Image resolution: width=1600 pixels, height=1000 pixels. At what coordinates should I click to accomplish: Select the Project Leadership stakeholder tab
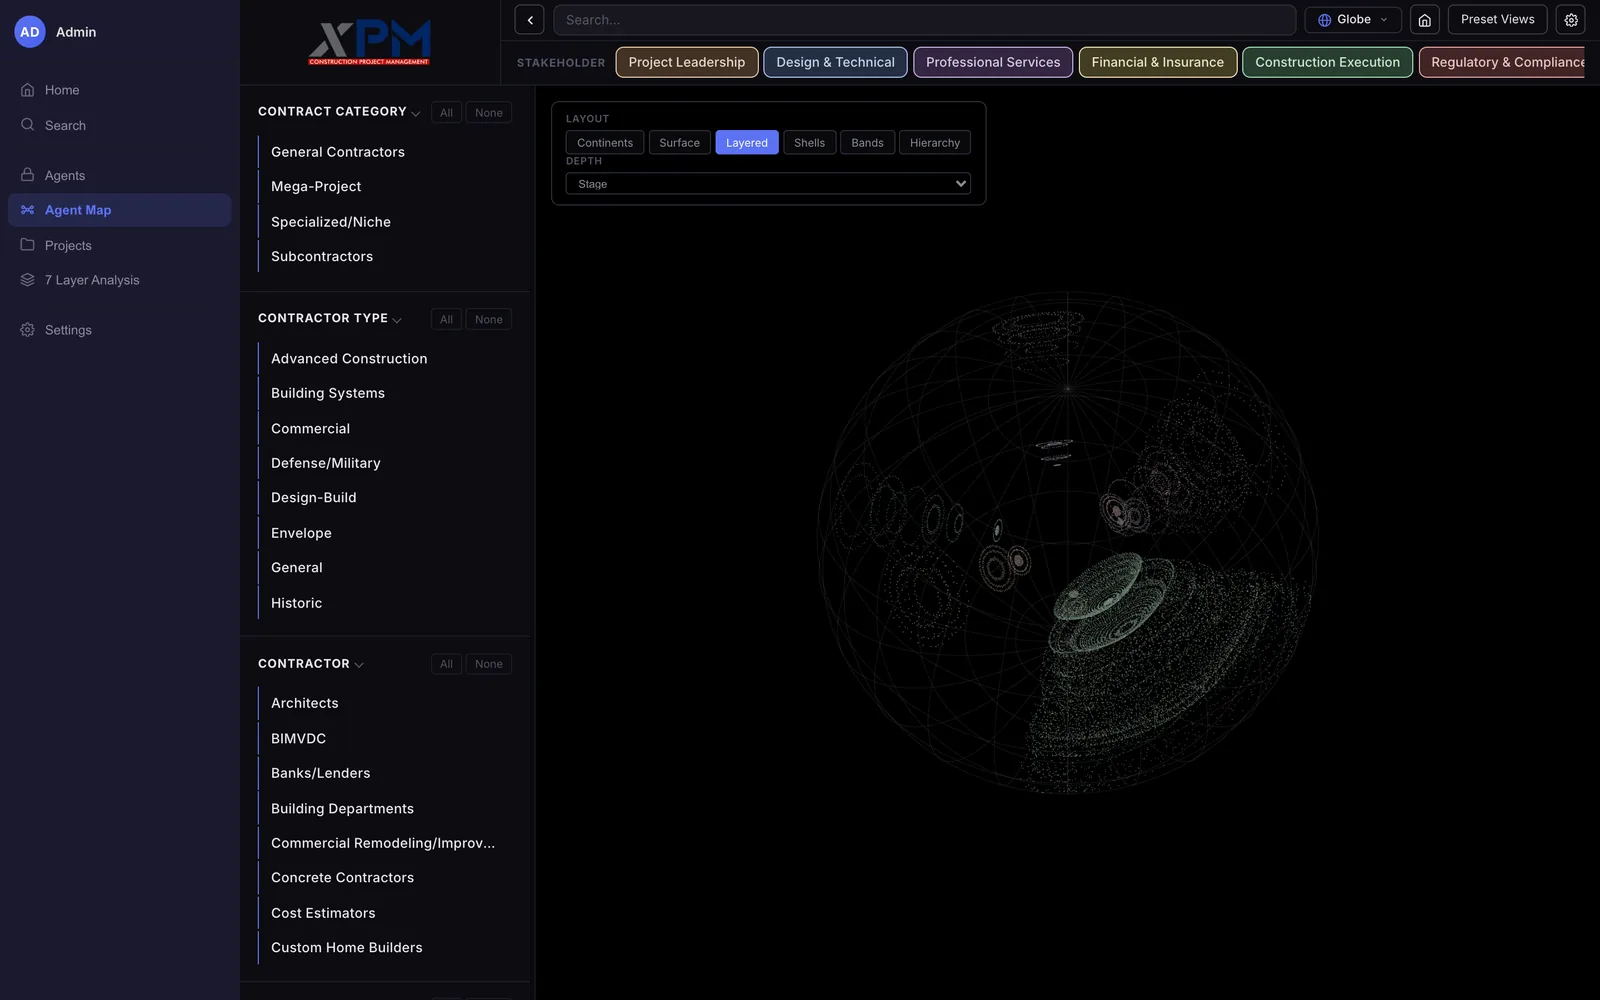coord(687,62)
